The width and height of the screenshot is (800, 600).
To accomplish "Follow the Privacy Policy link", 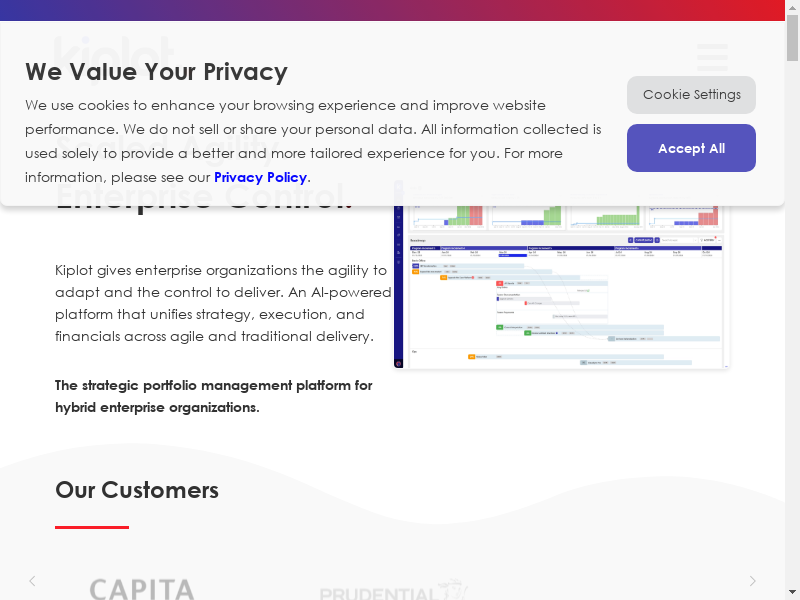I will pos(260,177).
